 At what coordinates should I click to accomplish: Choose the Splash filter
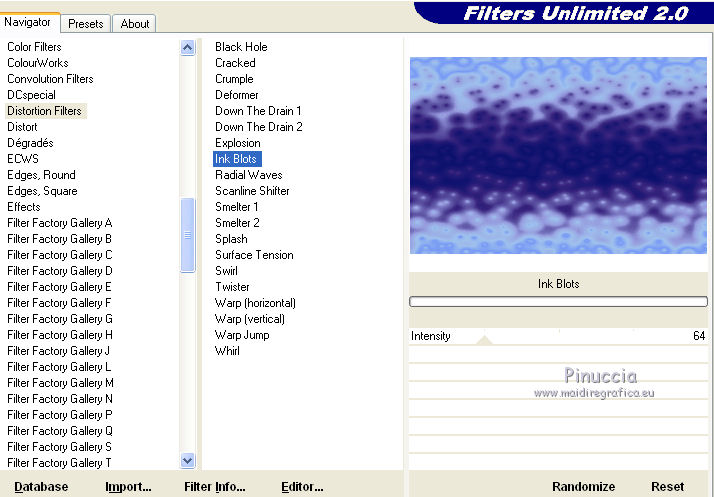231,239
